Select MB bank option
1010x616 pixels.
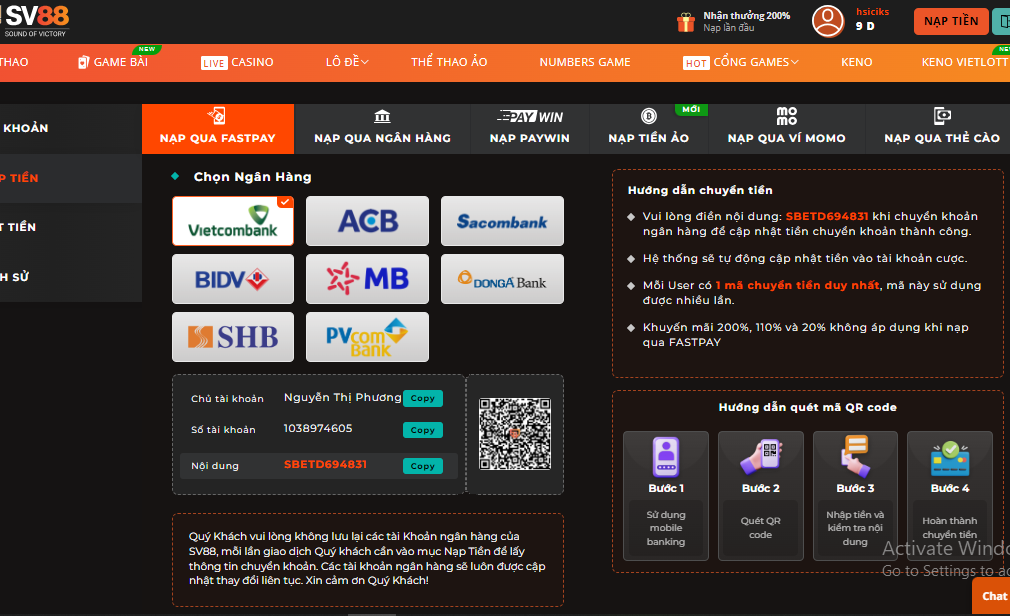367,279
